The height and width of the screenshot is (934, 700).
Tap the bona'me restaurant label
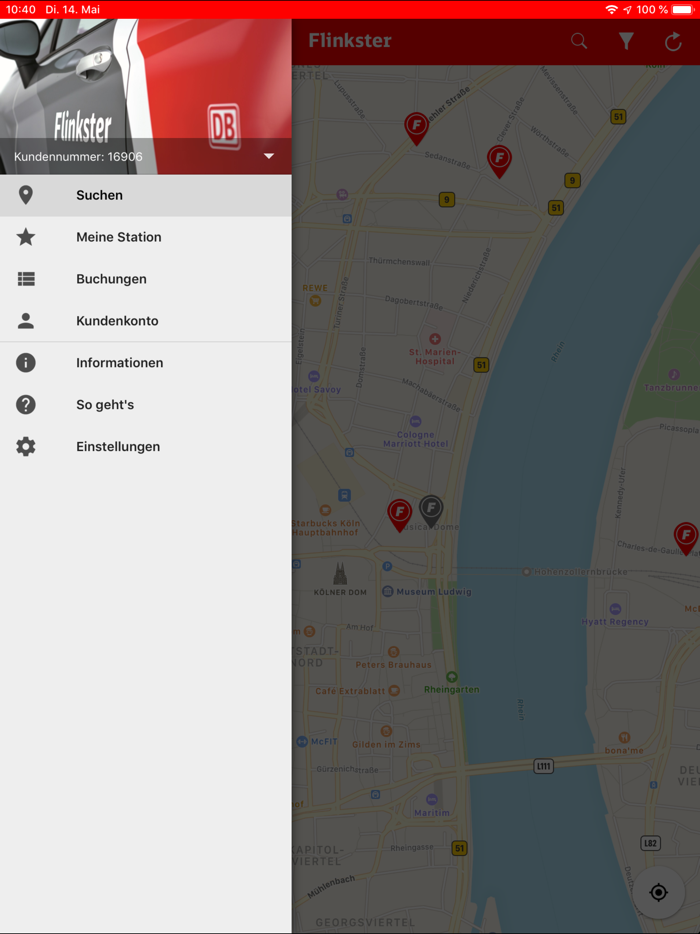[624, 750]
